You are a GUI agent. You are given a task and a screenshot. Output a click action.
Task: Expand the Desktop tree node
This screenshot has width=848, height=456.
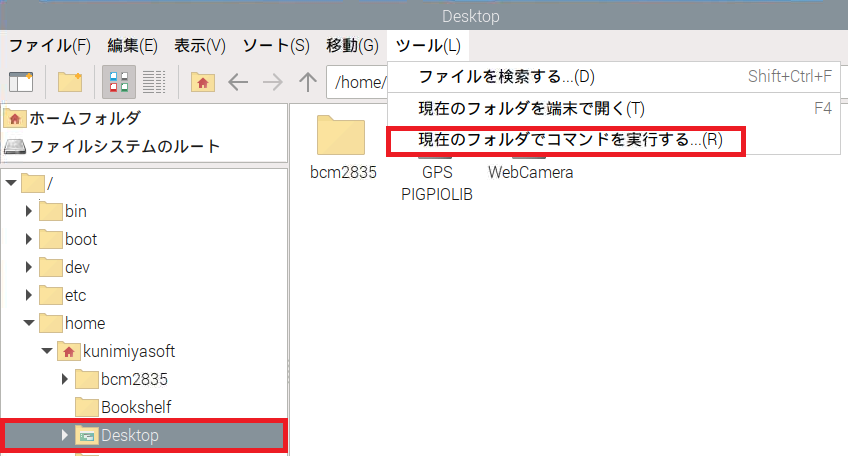click(65, 435)
